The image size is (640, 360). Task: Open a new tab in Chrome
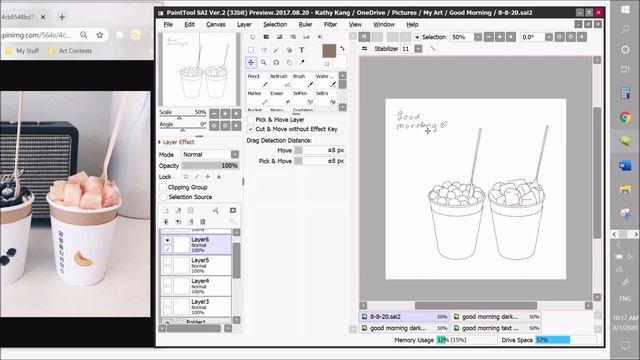(62, 17)
